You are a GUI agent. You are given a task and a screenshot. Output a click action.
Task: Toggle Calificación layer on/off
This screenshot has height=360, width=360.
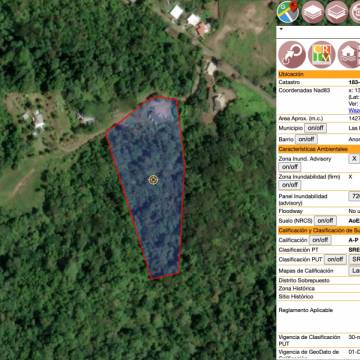coord(320,240)
